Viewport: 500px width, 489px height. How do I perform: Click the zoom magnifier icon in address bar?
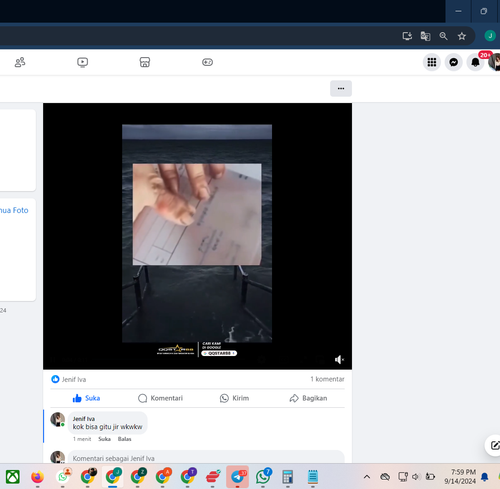tap(443, 36)
